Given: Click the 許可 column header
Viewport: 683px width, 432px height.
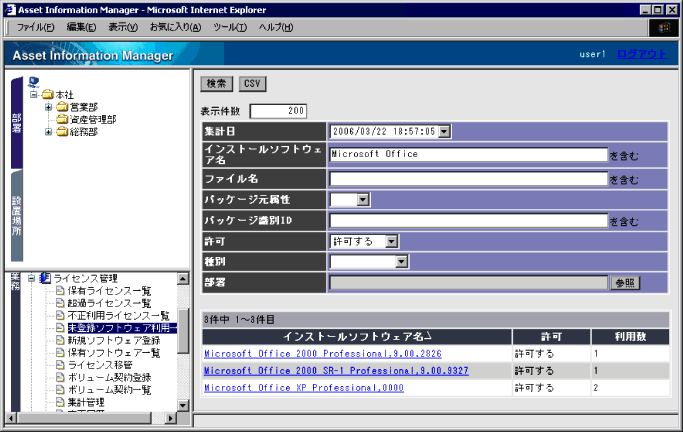Looking at the screenshot, I should coord(551,337).
